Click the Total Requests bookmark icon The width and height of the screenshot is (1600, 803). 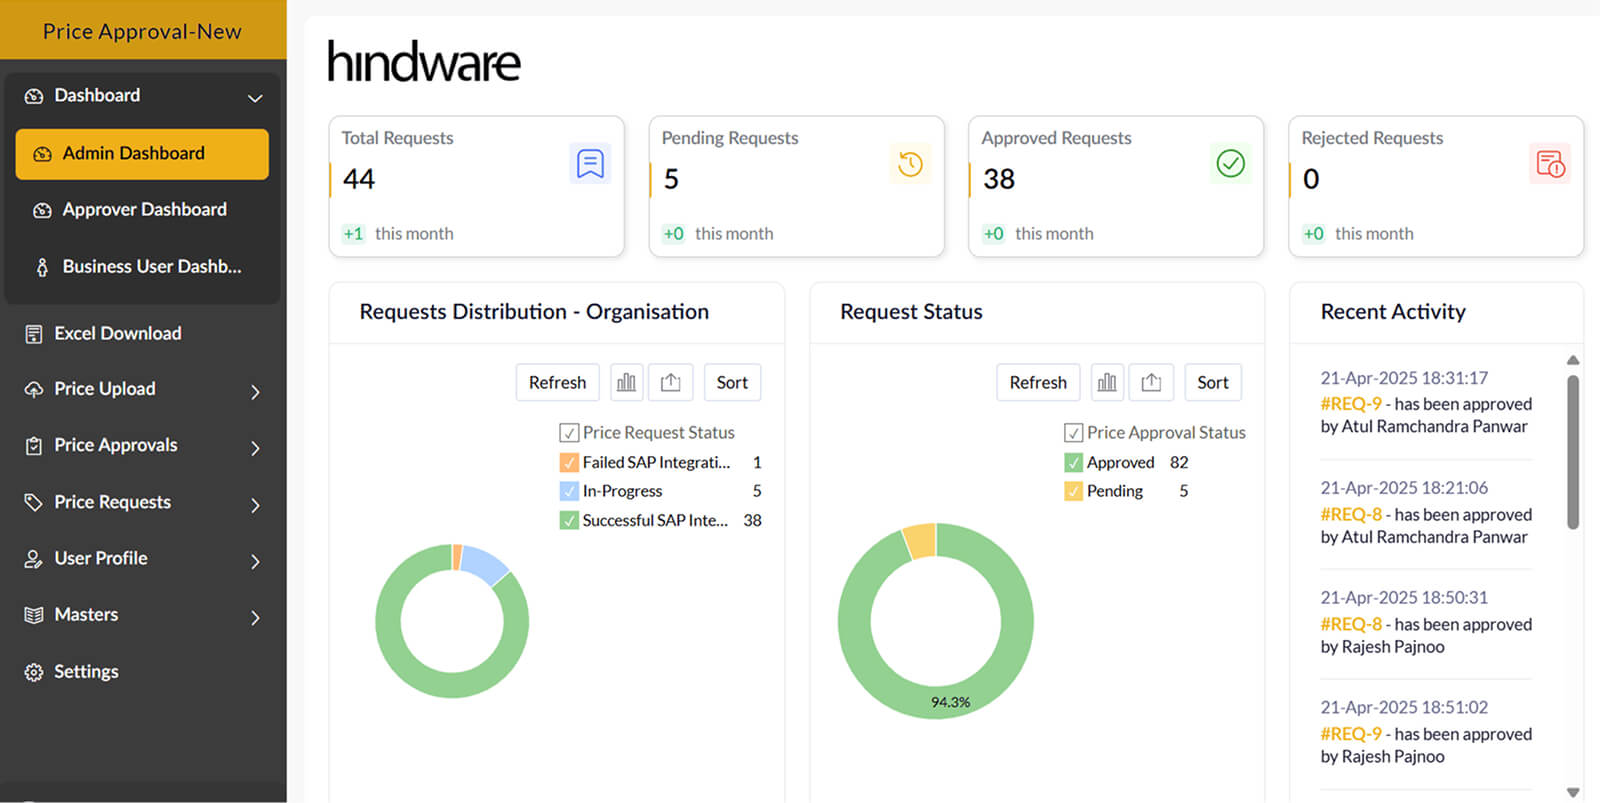[x=590, y=164]
